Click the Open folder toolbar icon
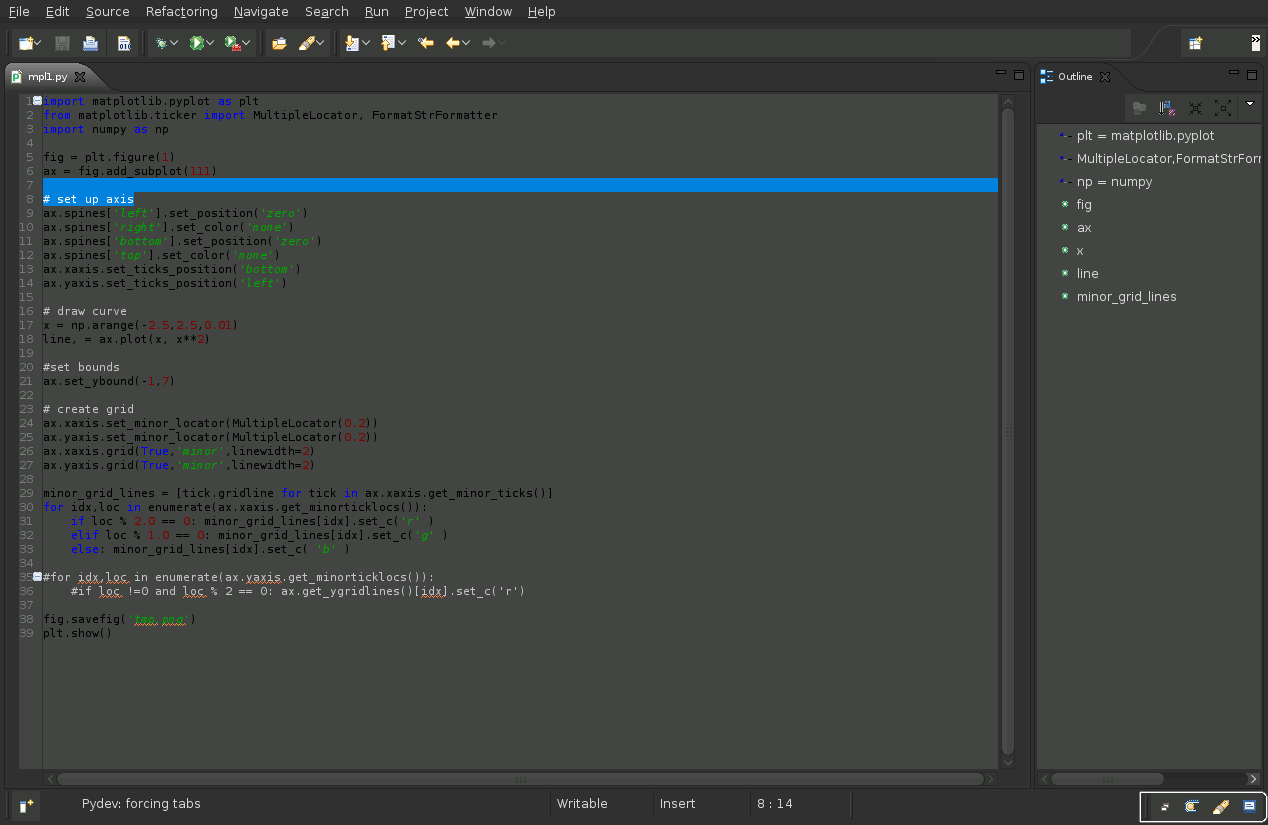Screen dimensions: 1268x825 [x=279, y=43]
